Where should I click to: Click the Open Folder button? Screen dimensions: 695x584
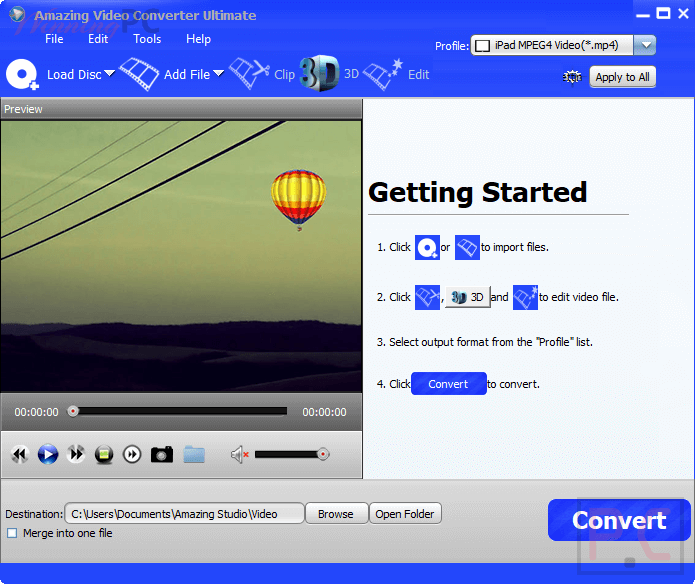click(x=405, y=514)
